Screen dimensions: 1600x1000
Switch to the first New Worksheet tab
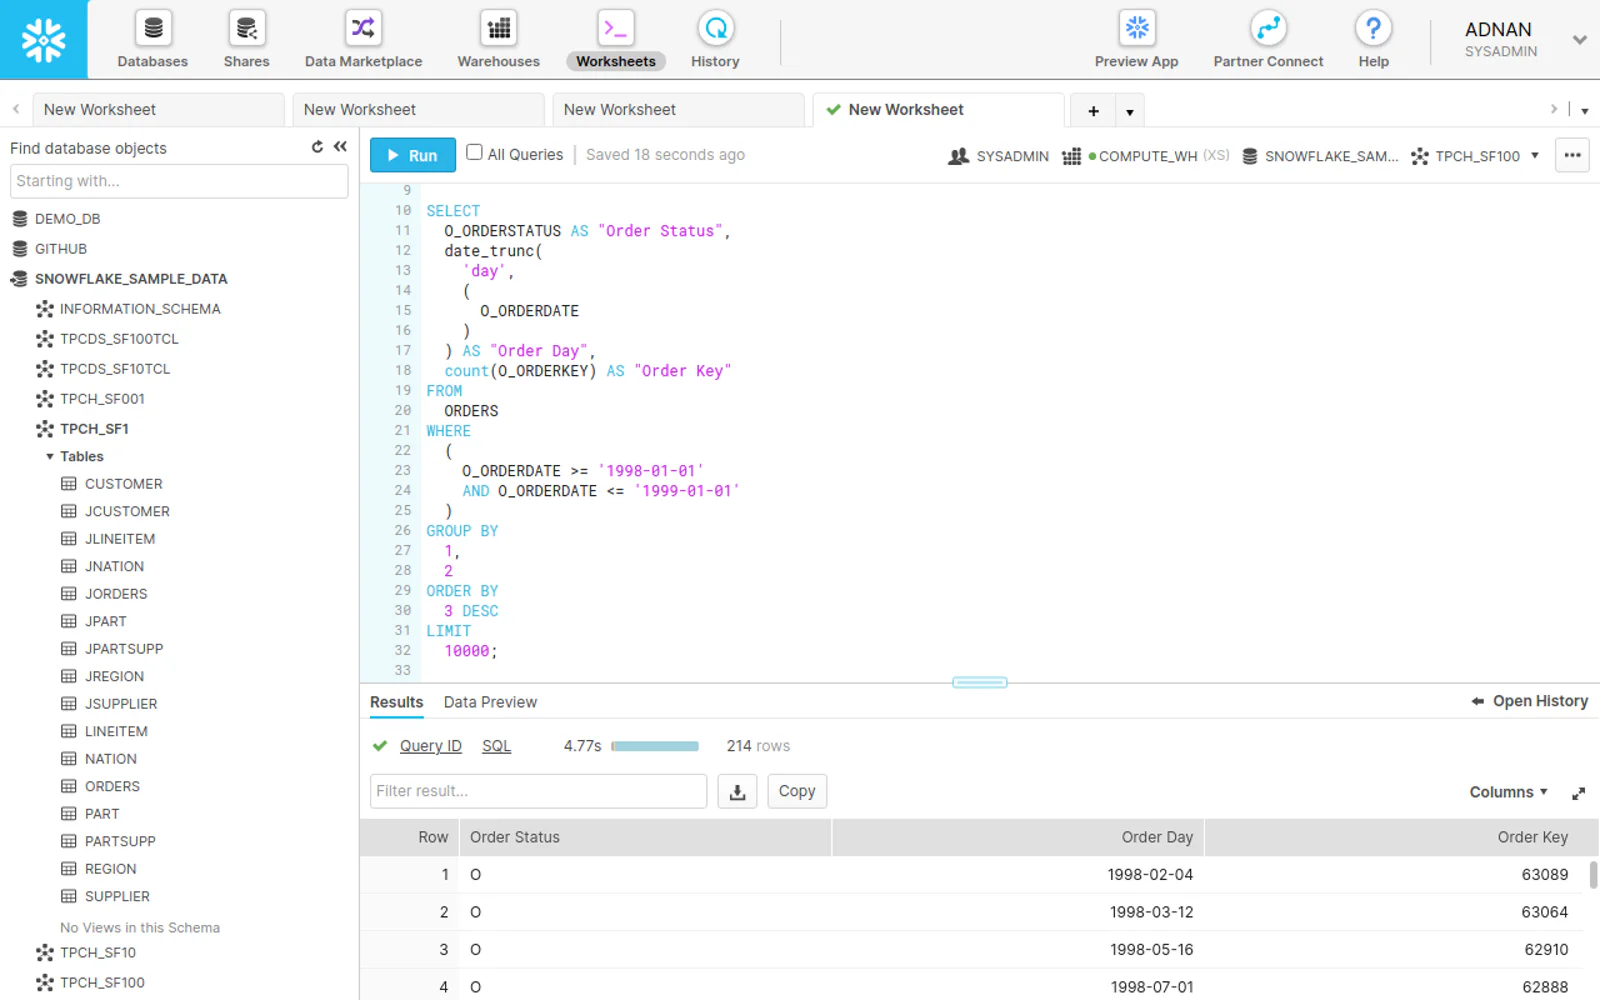pyautogui.click(x=158, y=110)
